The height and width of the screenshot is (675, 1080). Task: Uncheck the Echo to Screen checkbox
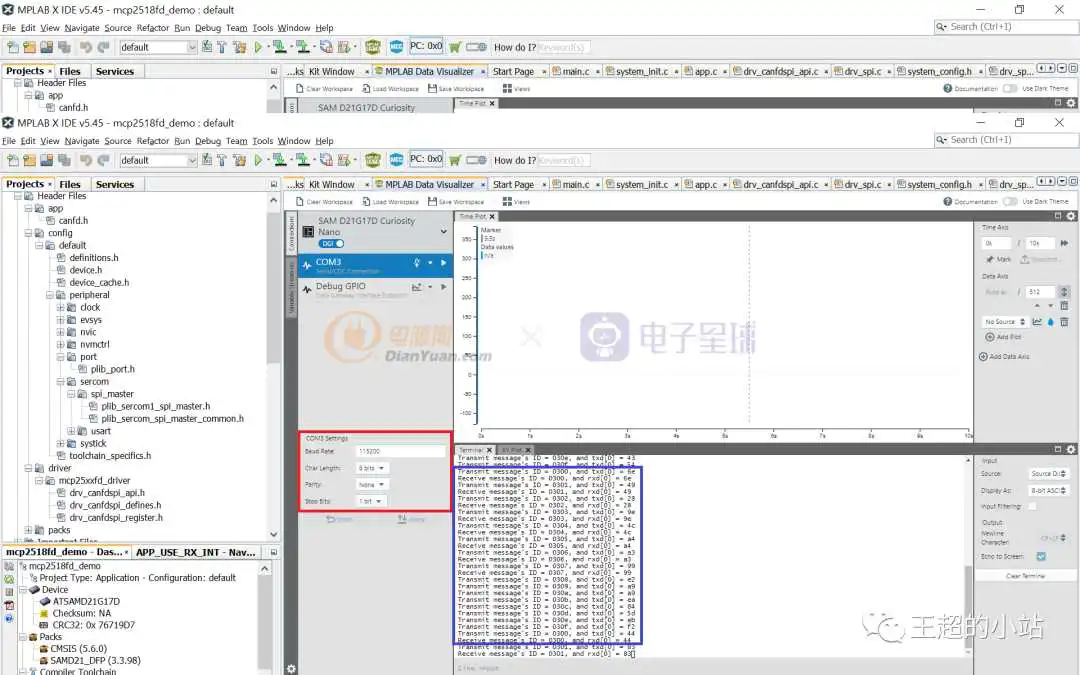(x=1041, y=557)
